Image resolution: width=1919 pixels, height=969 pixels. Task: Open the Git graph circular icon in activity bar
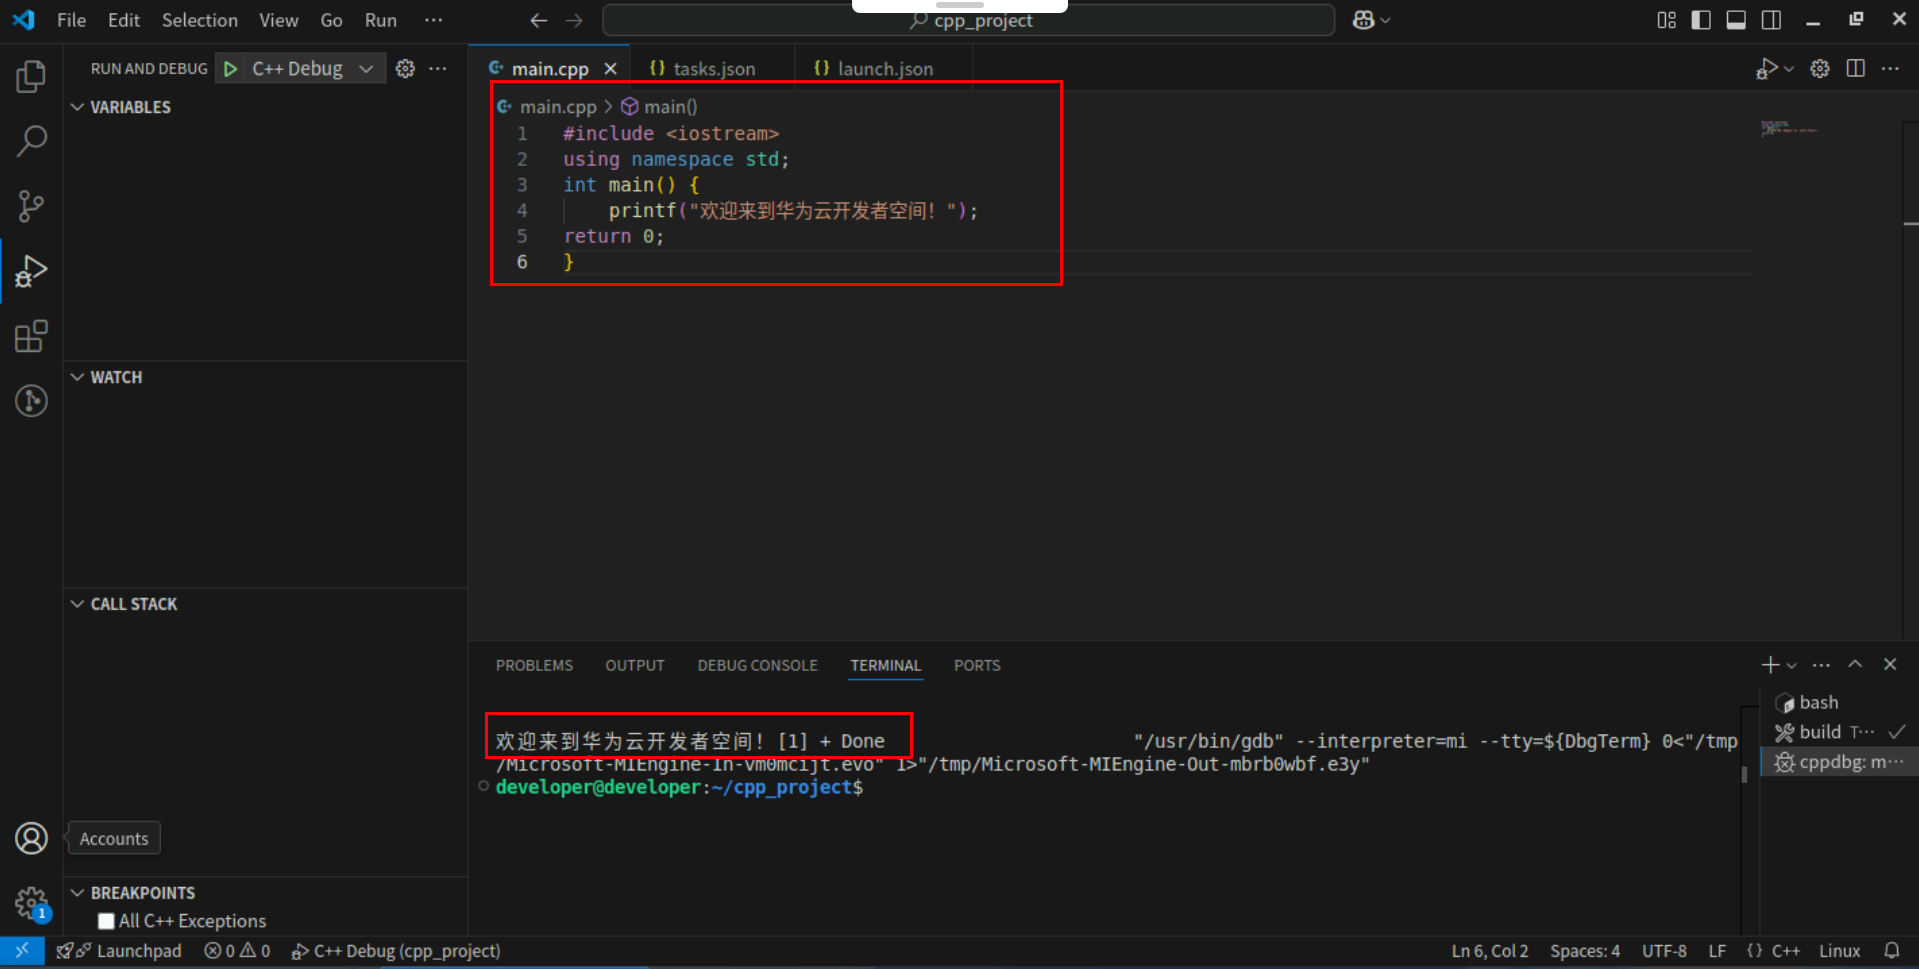tap(31, 401)
